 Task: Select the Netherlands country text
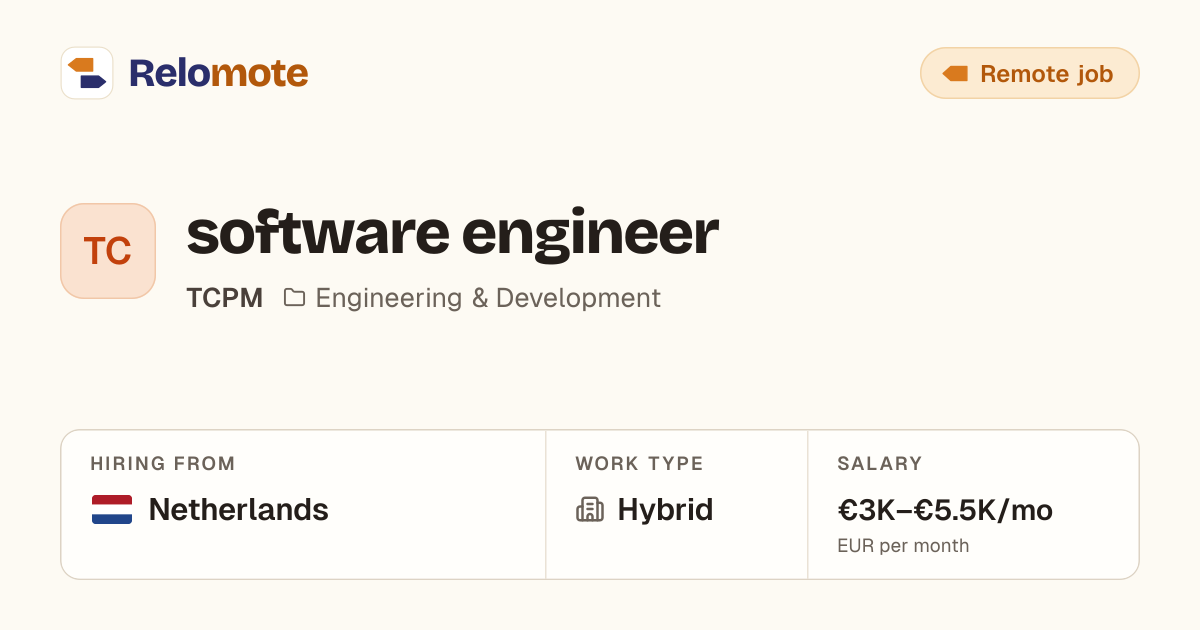click(238, 510)
